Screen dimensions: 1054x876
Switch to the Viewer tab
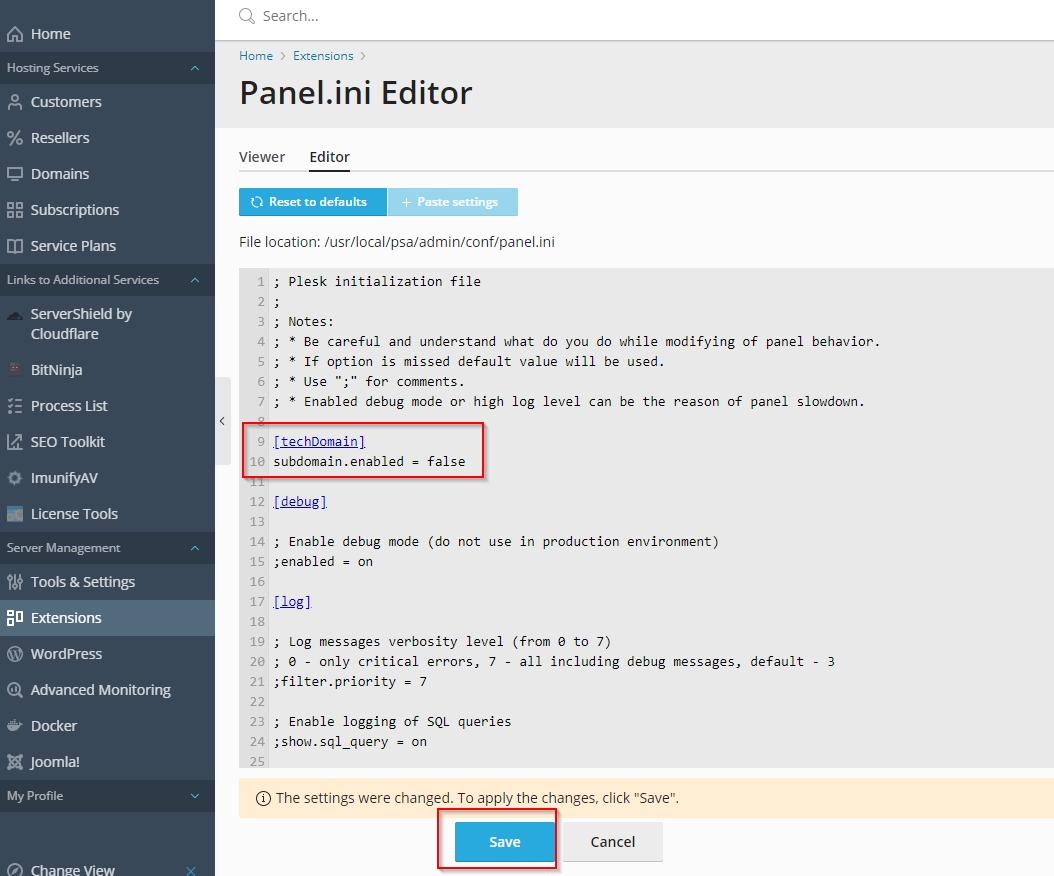point(262,157)
